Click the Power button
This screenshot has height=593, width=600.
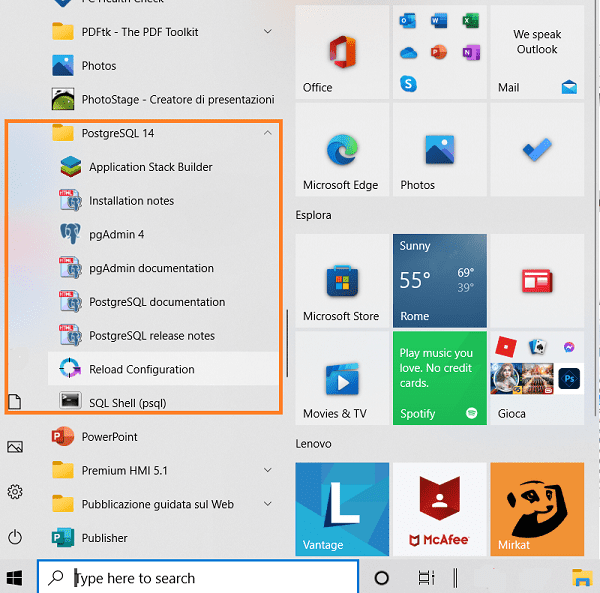(x=15, y=537)
